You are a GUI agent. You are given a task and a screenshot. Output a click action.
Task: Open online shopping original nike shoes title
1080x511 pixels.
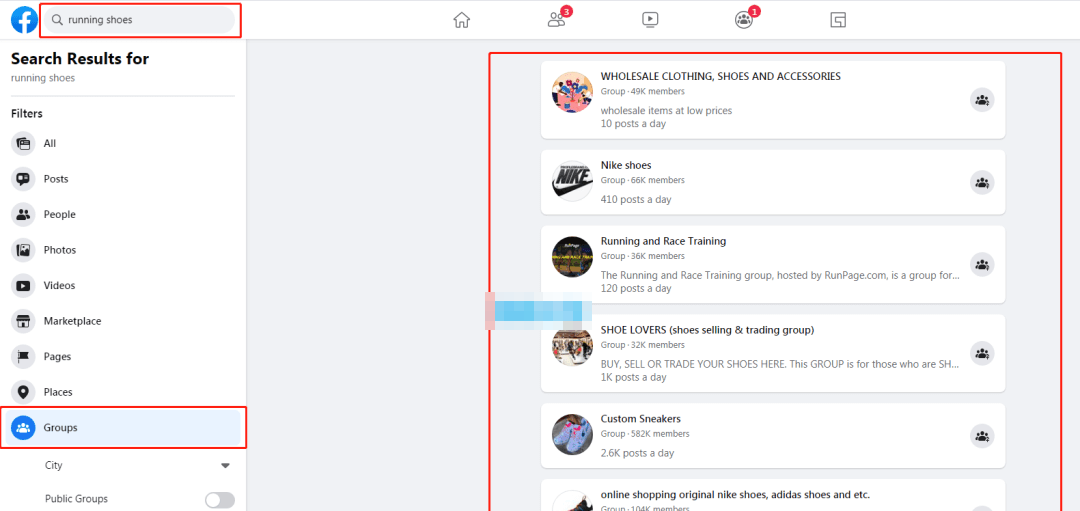point(736,494)
